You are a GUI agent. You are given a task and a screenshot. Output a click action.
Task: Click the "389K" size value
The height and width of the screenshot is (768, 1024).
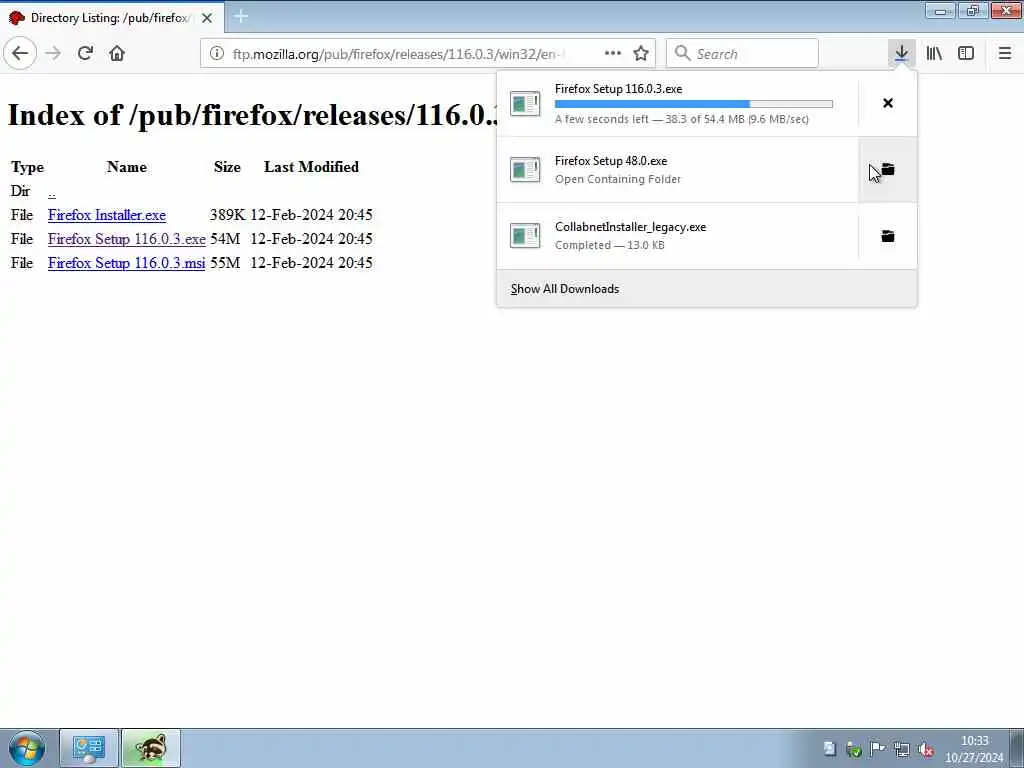pos(227,215)
